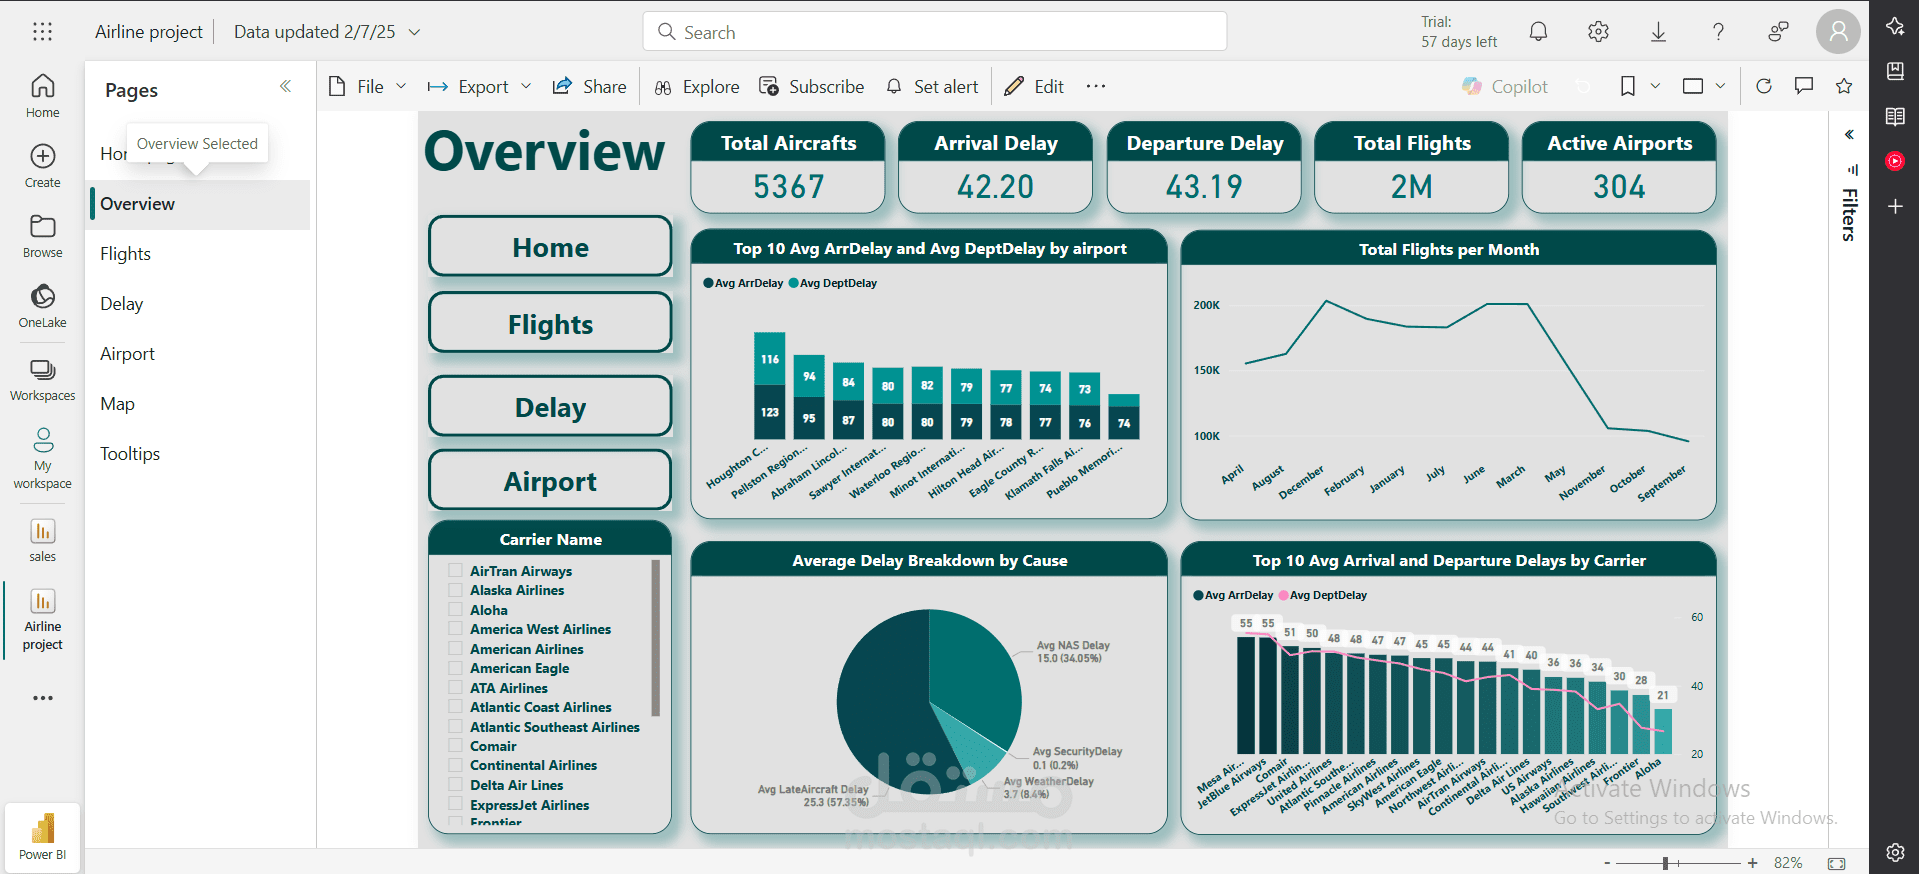The height and width of the screenshot is (874, 1919).
Task: Click the Carrier Name list scrollbar
Action: 656,638
